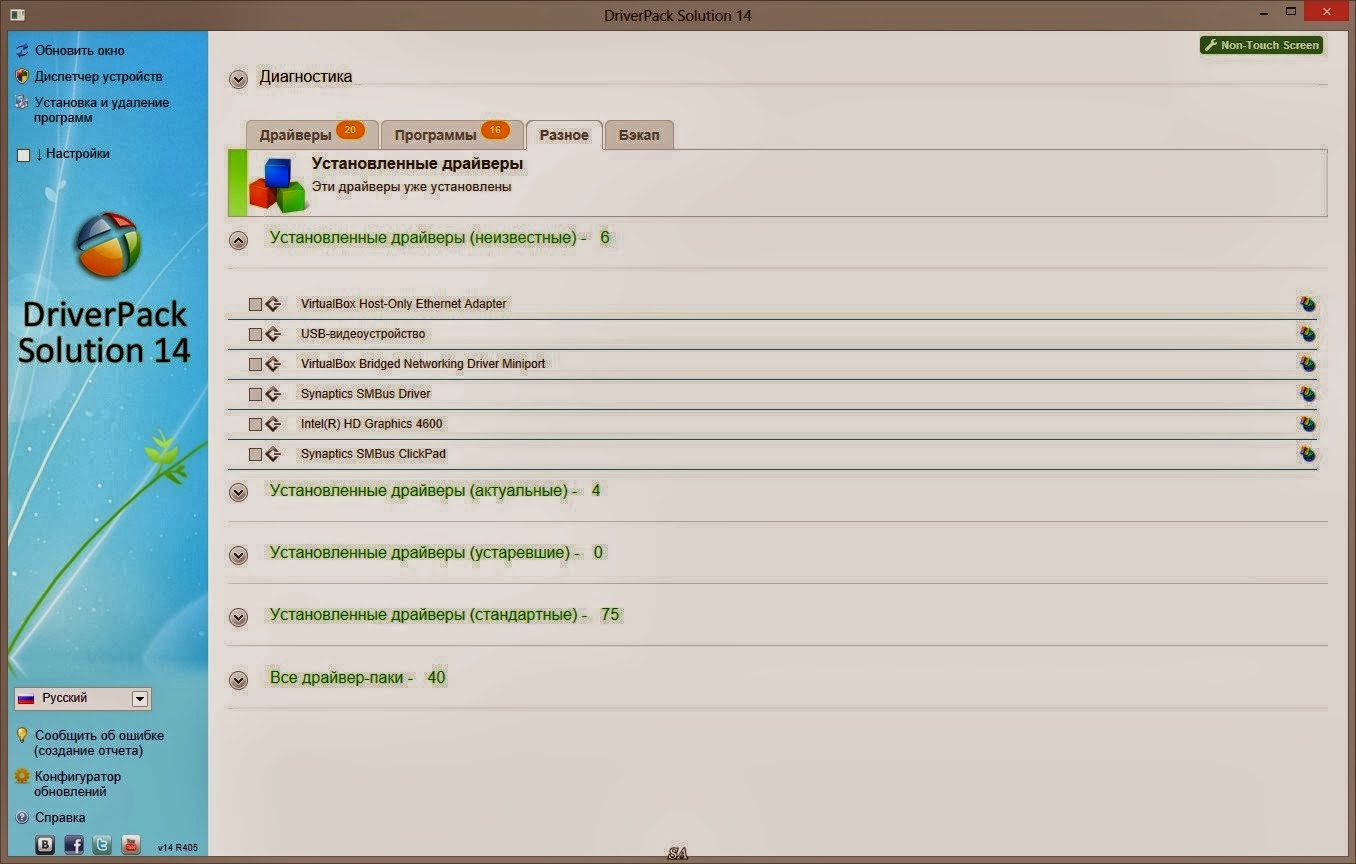Open the YouTube social icon
Screen dimensions: 1356x864
point(131,844)
